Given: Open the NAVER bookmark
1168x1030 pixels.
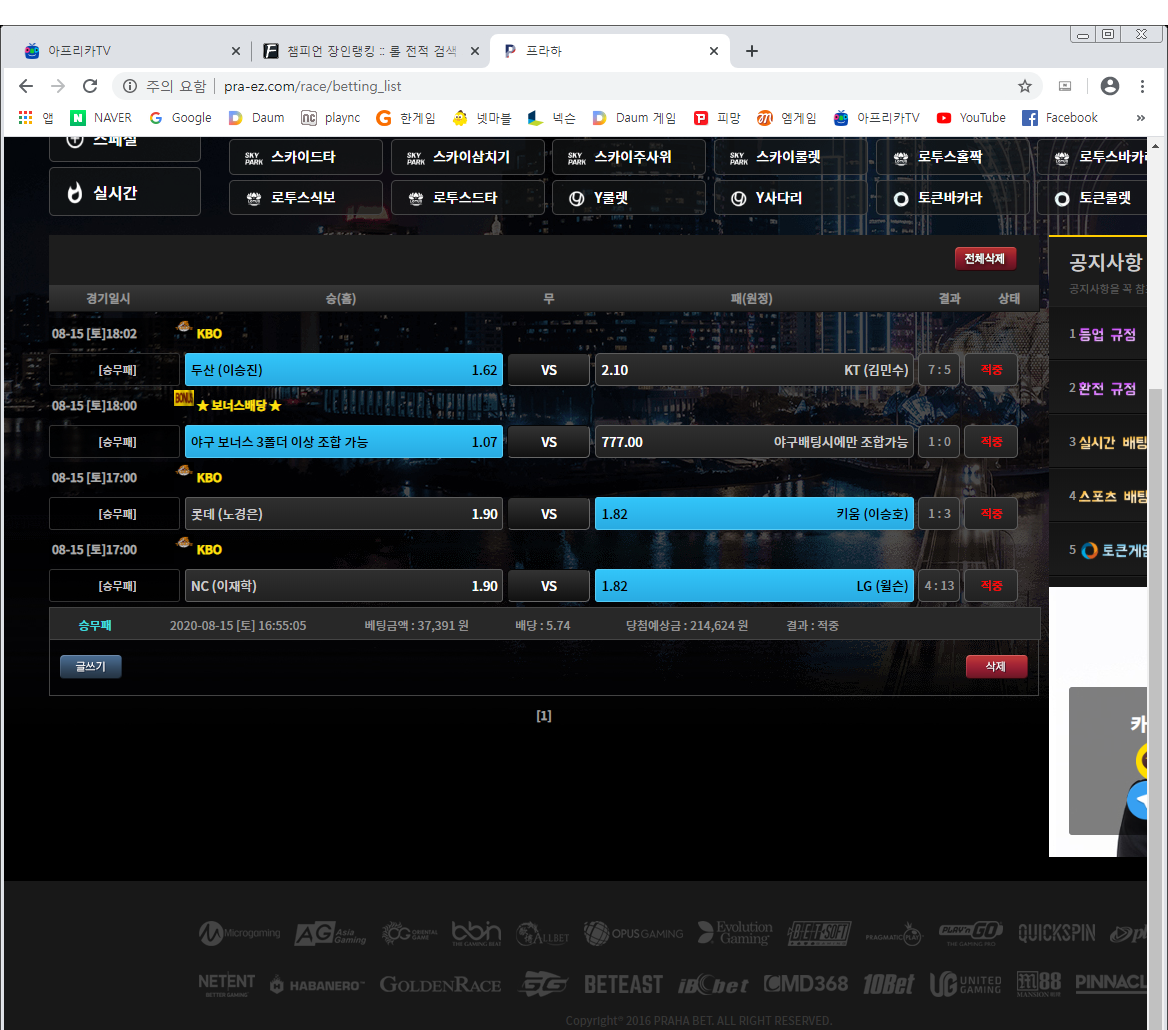Looking at the screenshot, I should coord(101,118).
